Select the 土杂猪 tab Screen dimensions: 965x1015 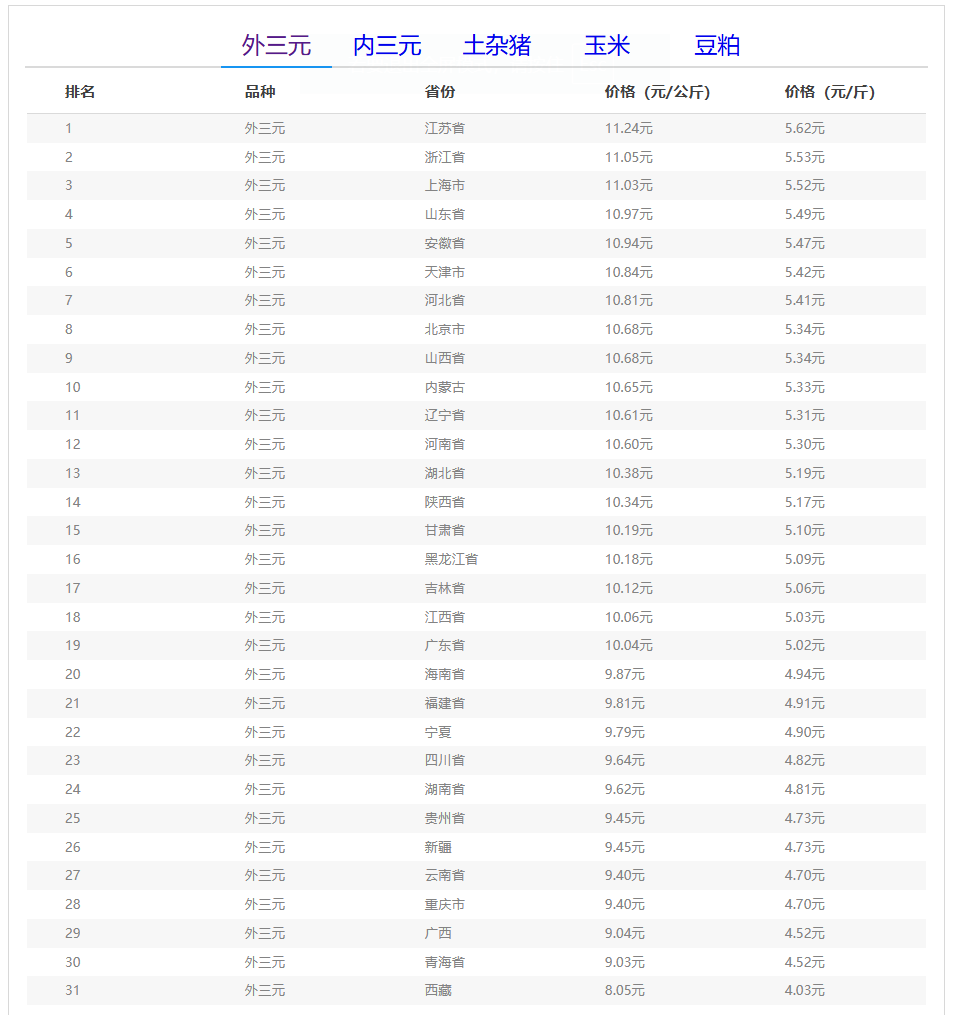pos(497,46)
